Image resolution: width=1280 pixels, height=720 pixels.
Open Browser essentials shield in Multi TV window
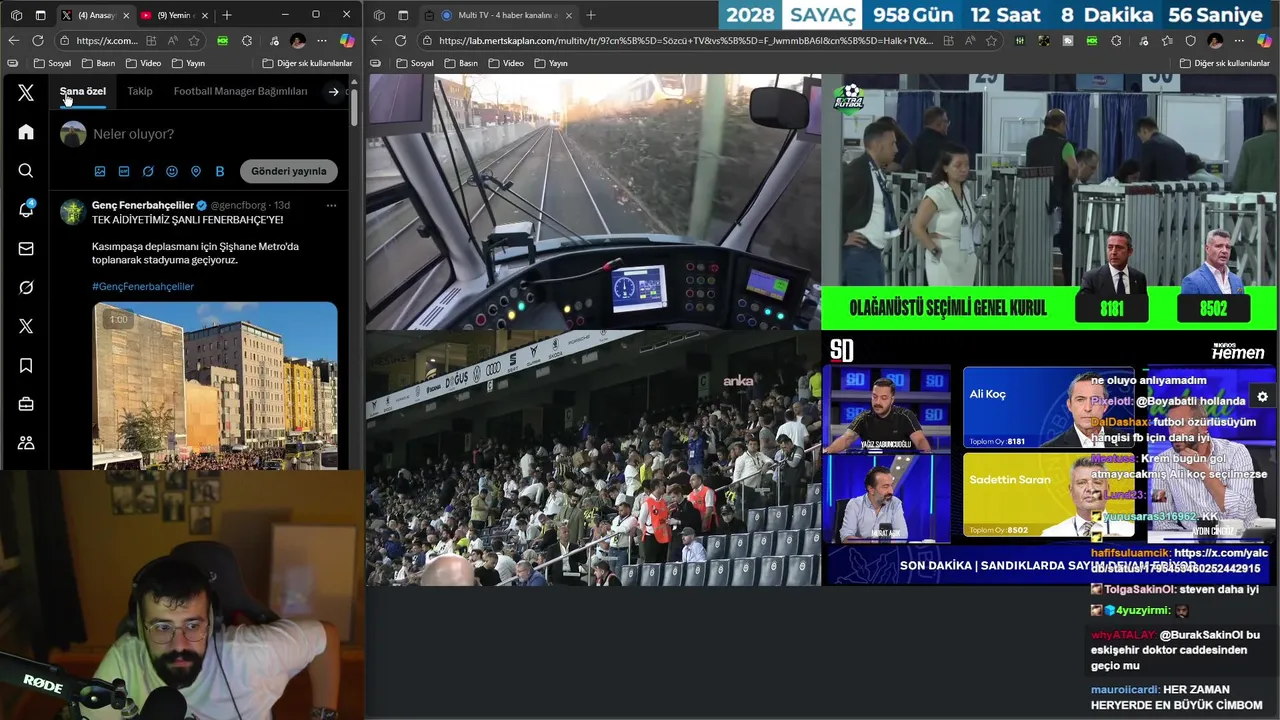tap(1191, 40)
